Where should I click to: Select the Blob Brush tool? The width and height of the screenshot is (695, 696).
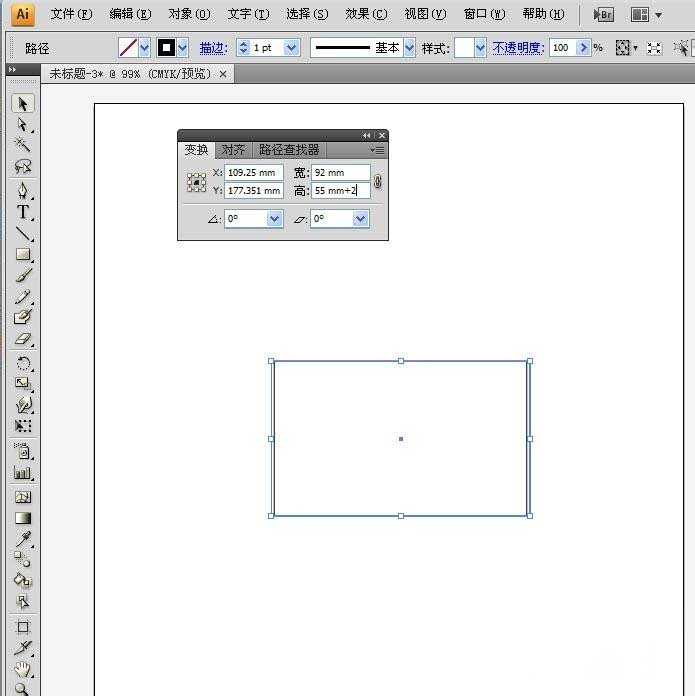[23, 317]
